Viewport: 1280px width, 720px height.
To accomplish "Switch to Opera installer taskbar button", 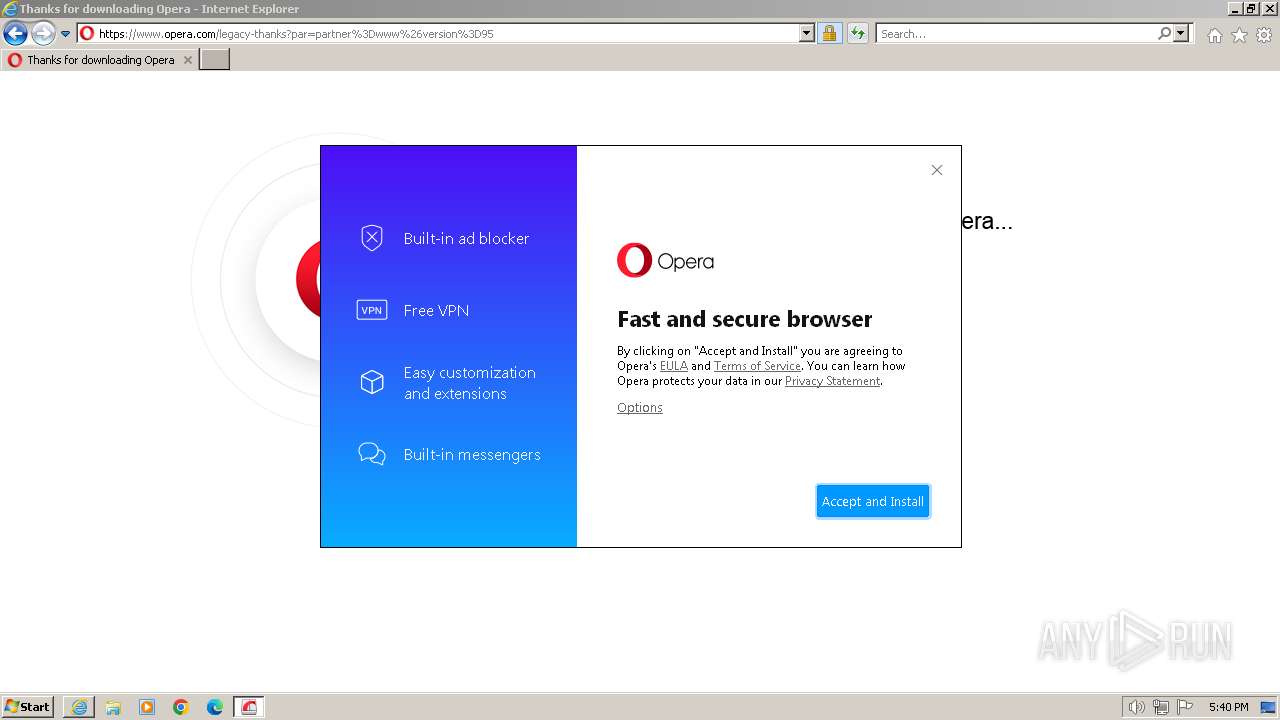I will pyautogui.click(x=249, y=707).
